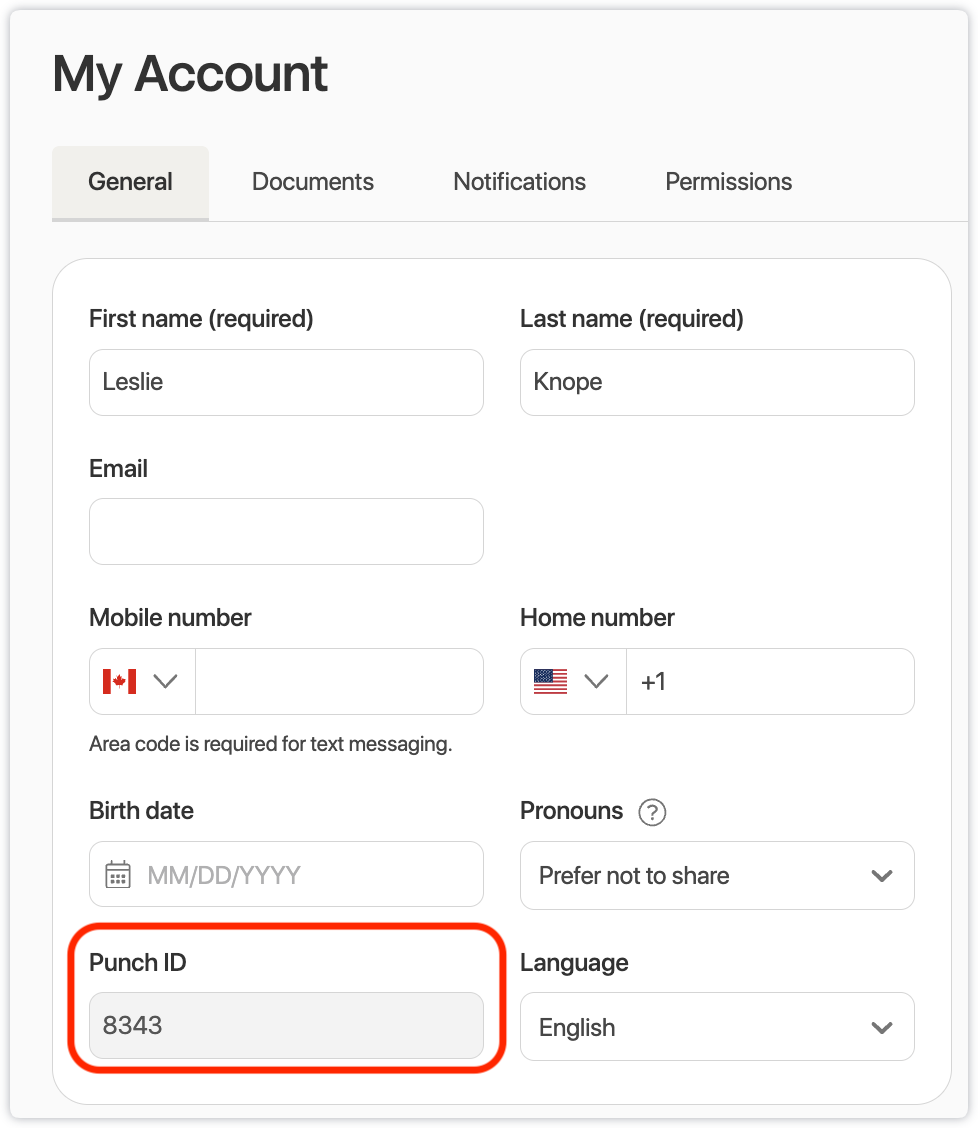
Task: Select the Permissions tab
Action: point(729,182)
